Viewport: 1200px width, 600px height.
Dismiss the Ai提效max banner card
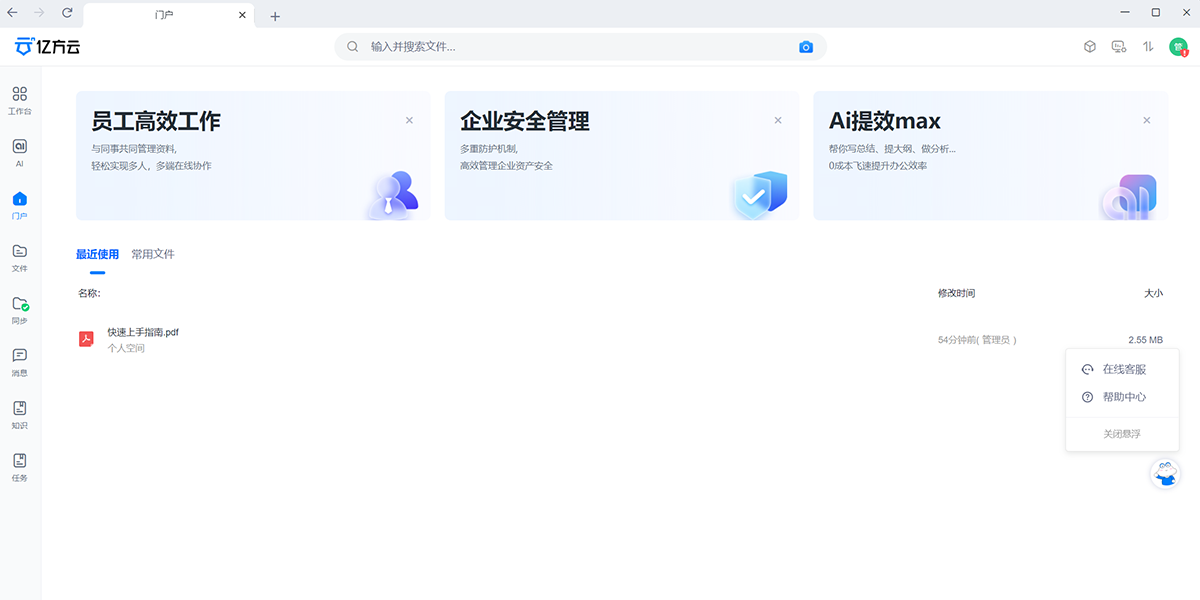click(x=1146, y=119)
